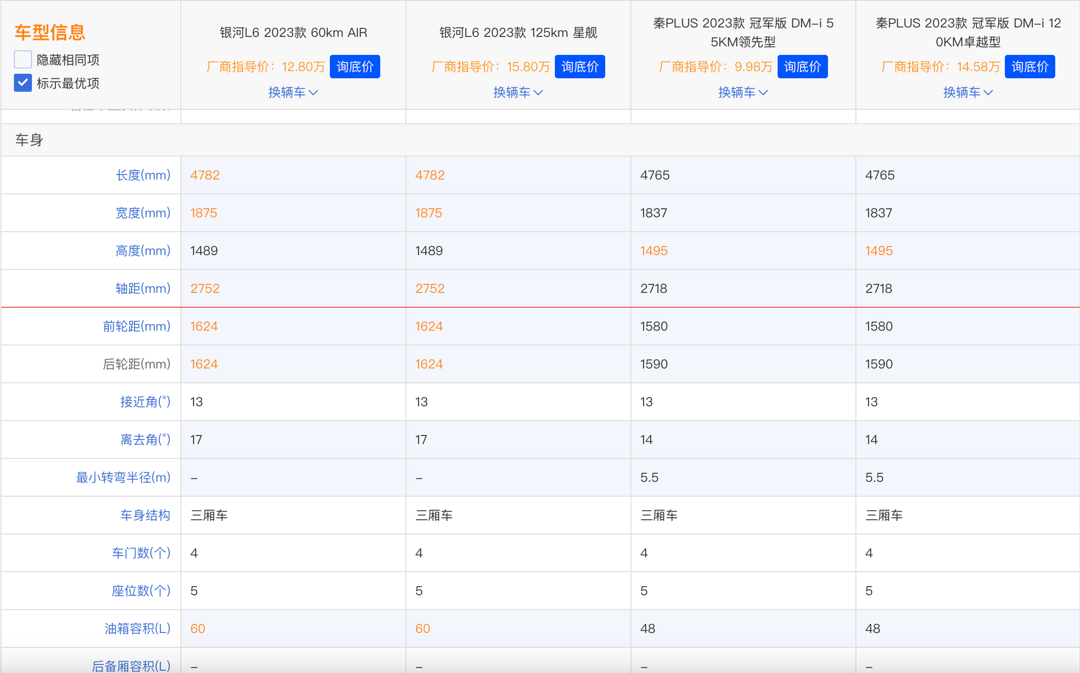Image resolution: width=1080 pixels, height=673 pixels.
Task: Enable the 隐藏相同项 checkbox
Action: click(x=23, y=60)
